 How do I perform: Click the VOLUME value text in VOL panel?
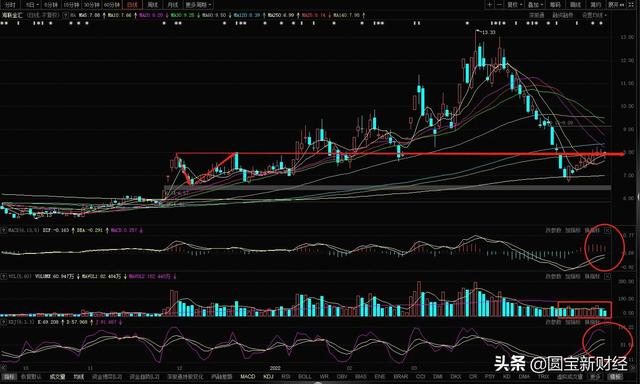coord(54,276)
